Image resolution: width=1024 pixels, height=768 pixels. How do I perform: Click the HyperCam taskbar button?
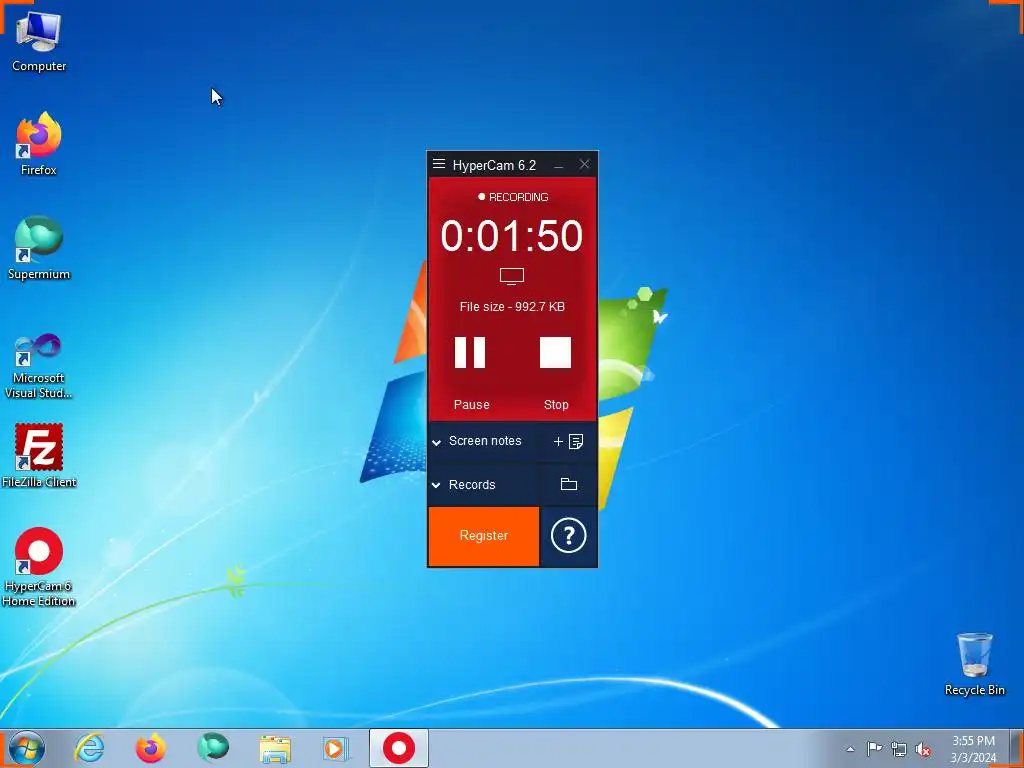tap(399, 748)
